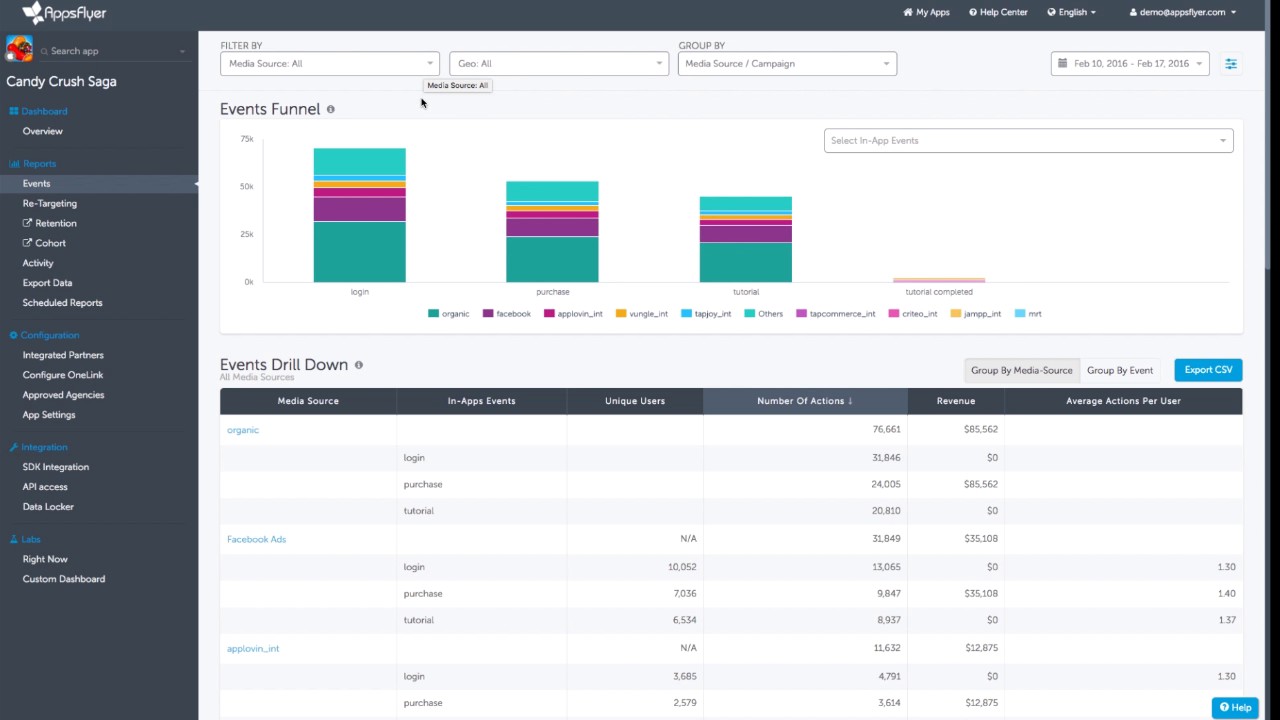Toggle the criteo_int legend entry
This screenshot has height=720, width=1280.
coord(913,314)
